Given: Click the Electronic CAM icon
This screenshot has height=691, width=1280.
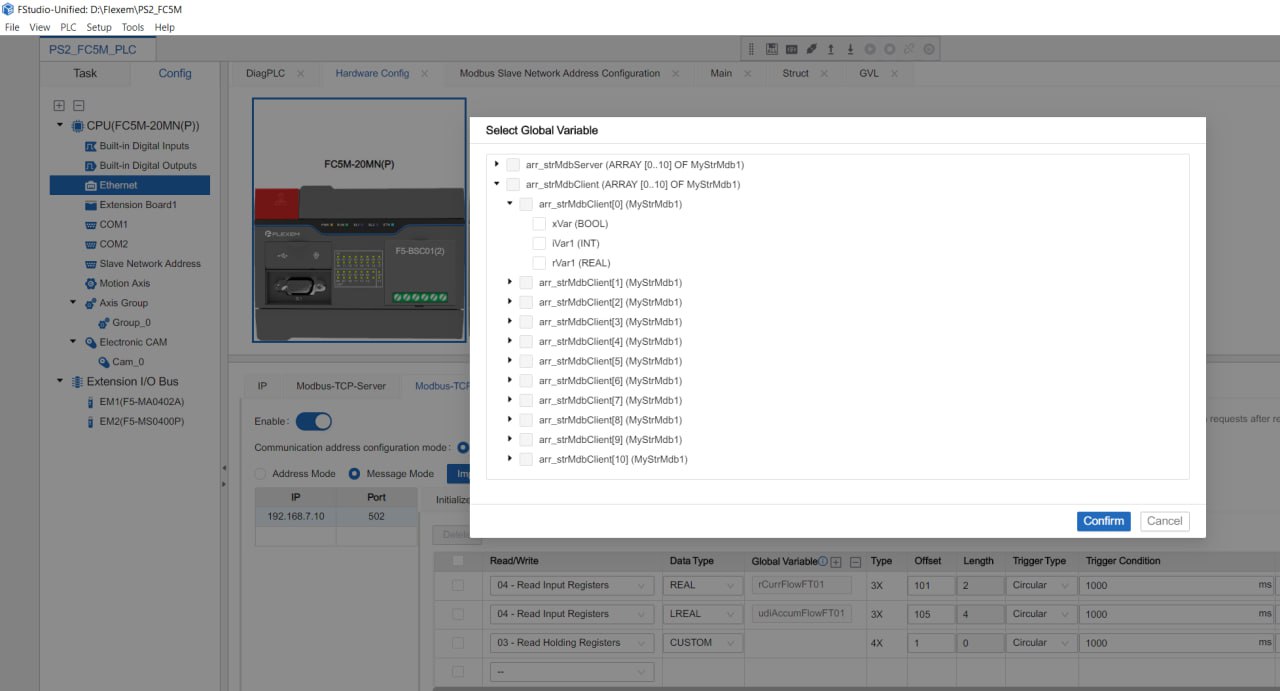Looking at the screenshot, I should (x=90, y=342).
